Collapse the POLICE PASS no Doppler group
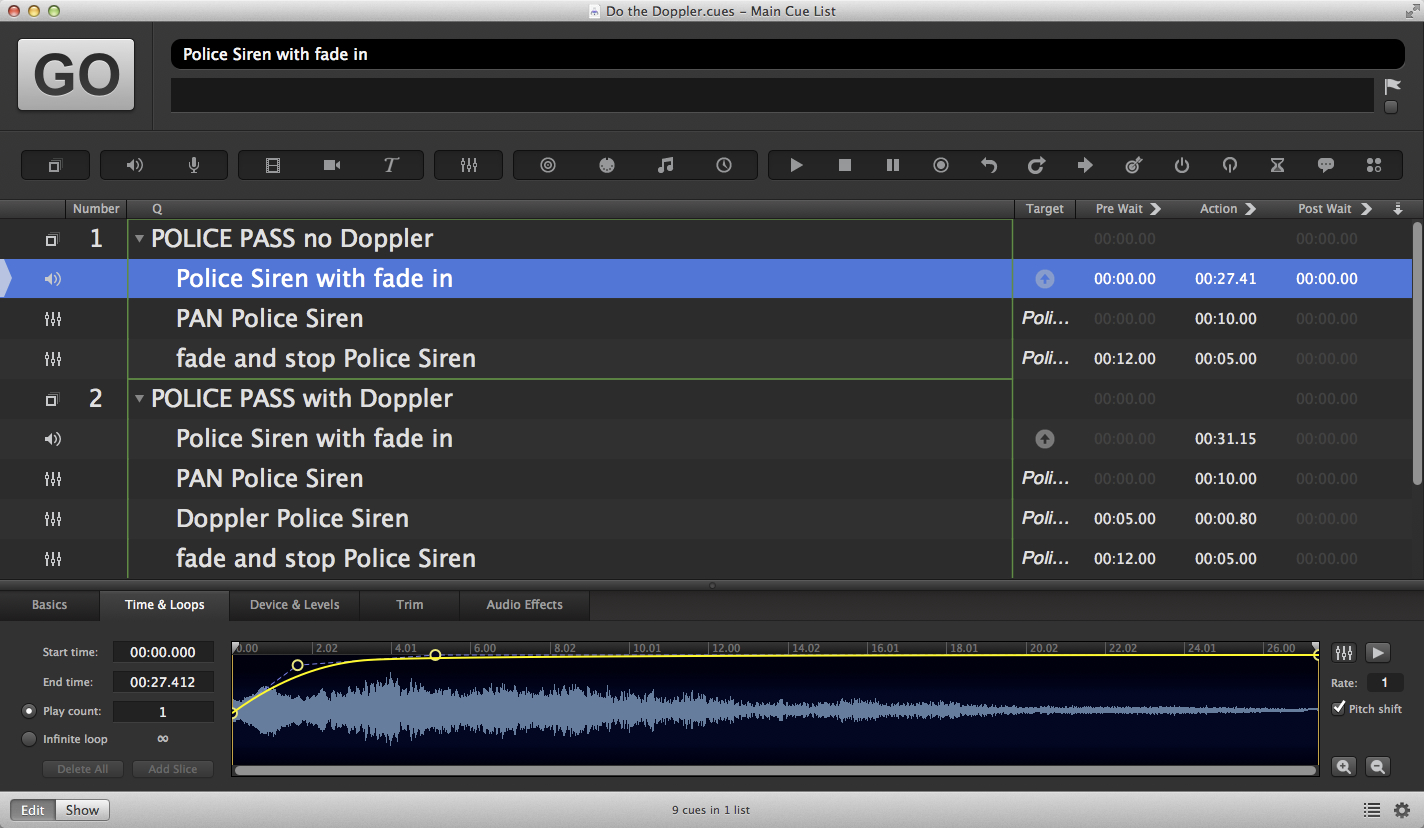 140,239
